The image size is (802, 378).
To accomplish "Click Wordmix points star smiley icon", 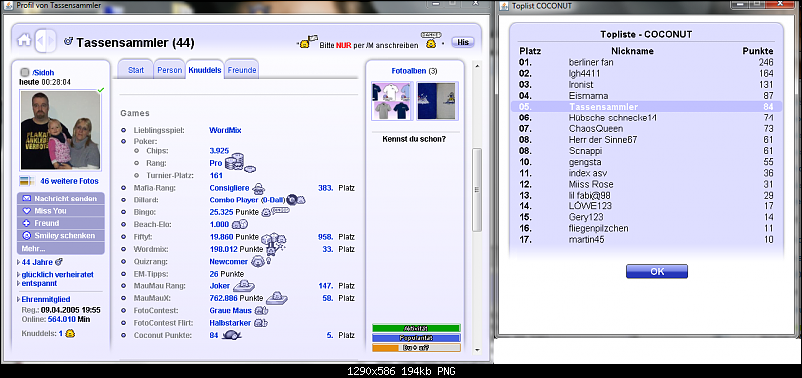I will (x=275, y=249).
